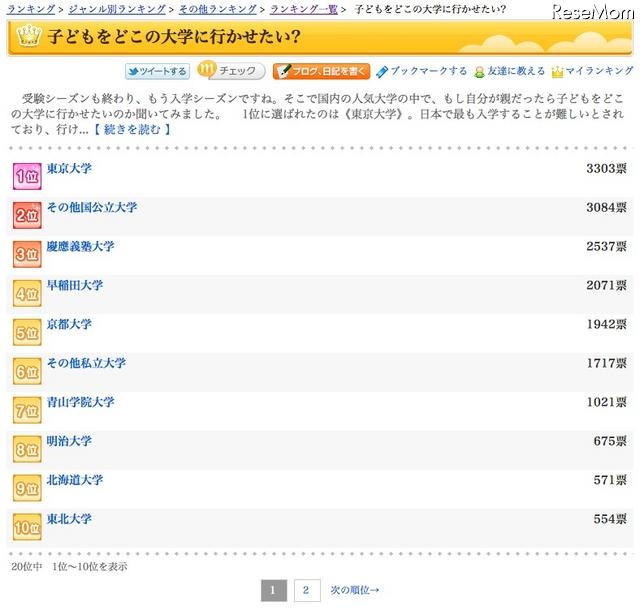640x615 pixels.
Task: Open ランキング一覧 breadcrumb link
Action: pos(304,9)
